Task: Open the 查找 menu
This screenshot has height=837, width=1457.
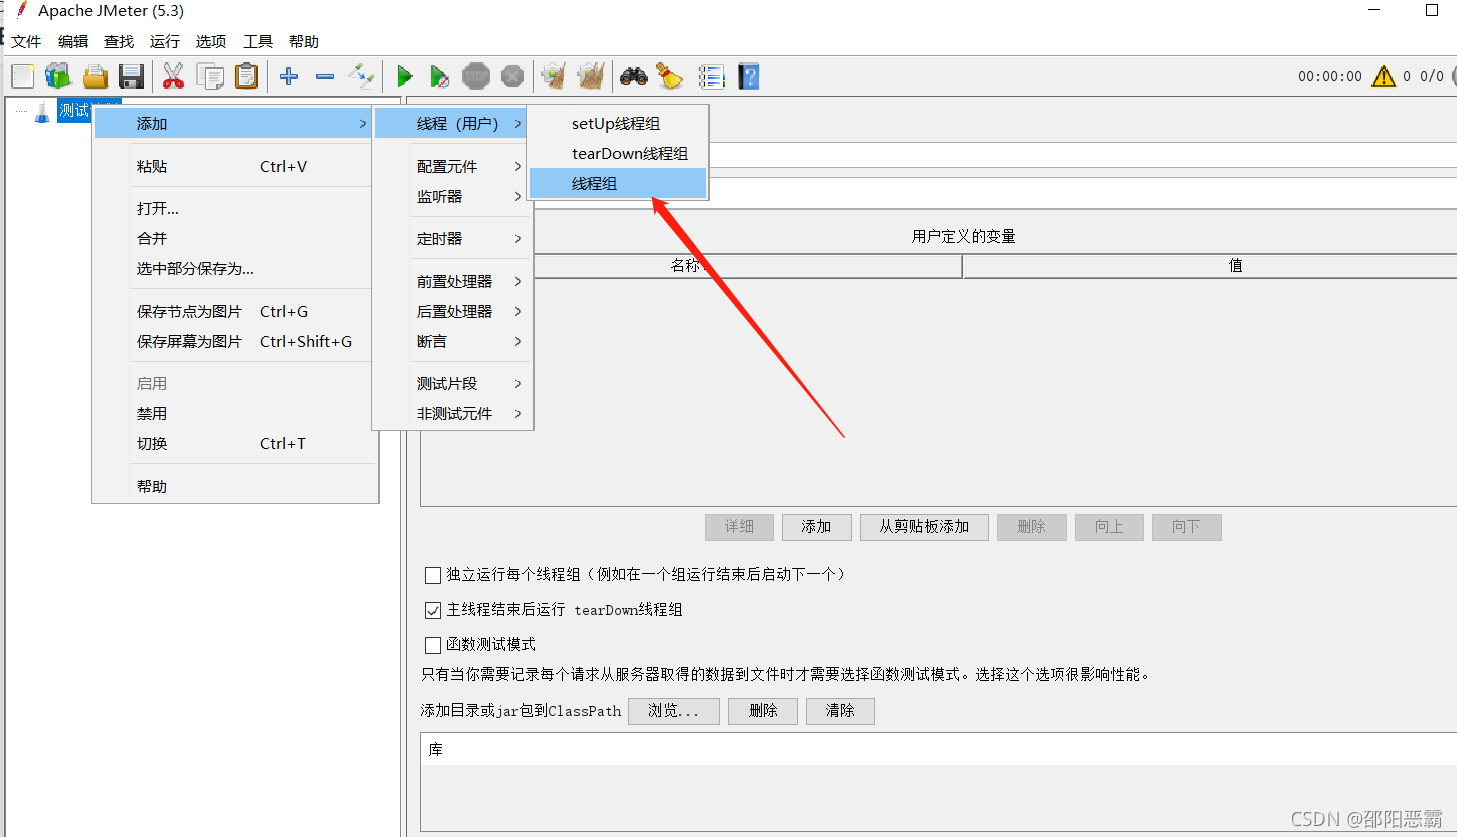Action: point(119,41)
